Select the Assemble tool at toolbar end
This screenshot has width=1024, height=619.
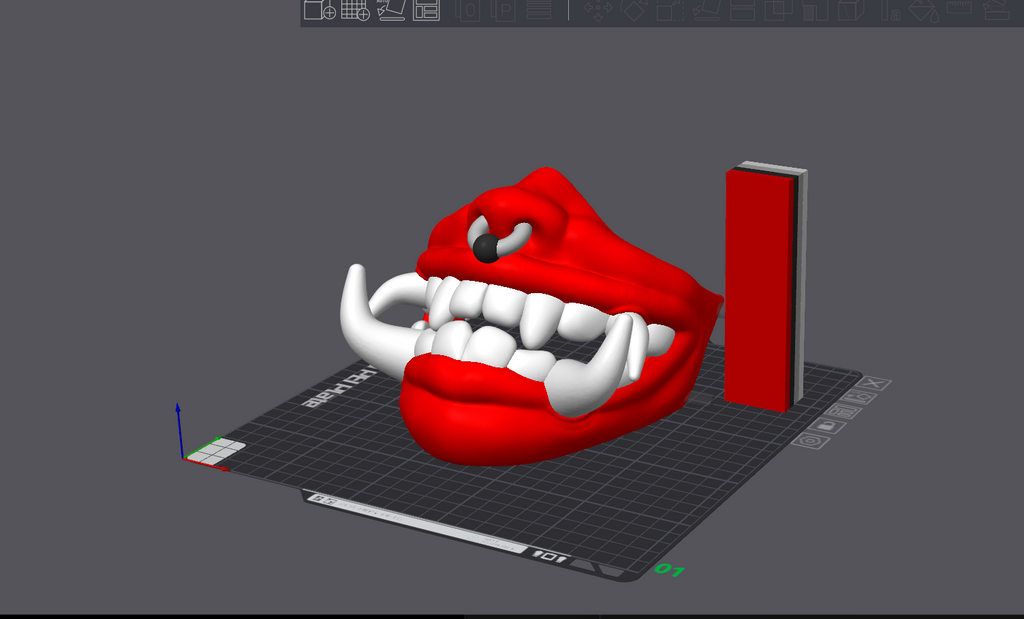996,10
